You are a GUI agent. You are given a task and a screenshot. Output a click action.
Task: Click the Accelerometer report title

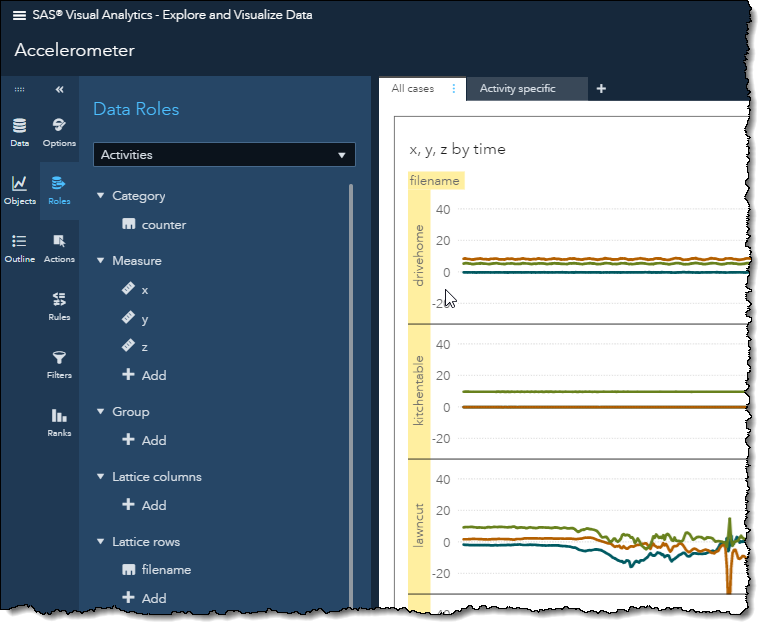(x=74, y=50)
